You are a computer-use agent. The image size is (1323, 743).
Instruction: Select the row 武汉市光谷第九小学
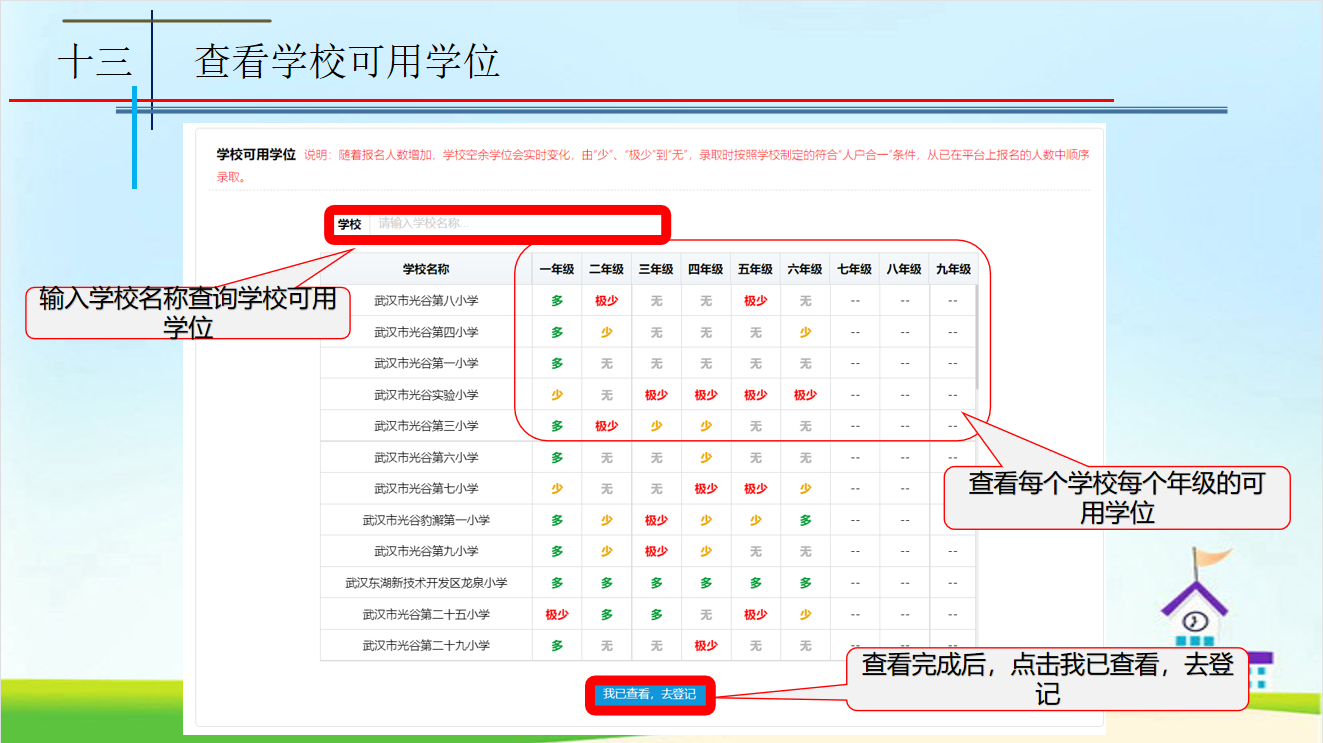pos(648,551)
